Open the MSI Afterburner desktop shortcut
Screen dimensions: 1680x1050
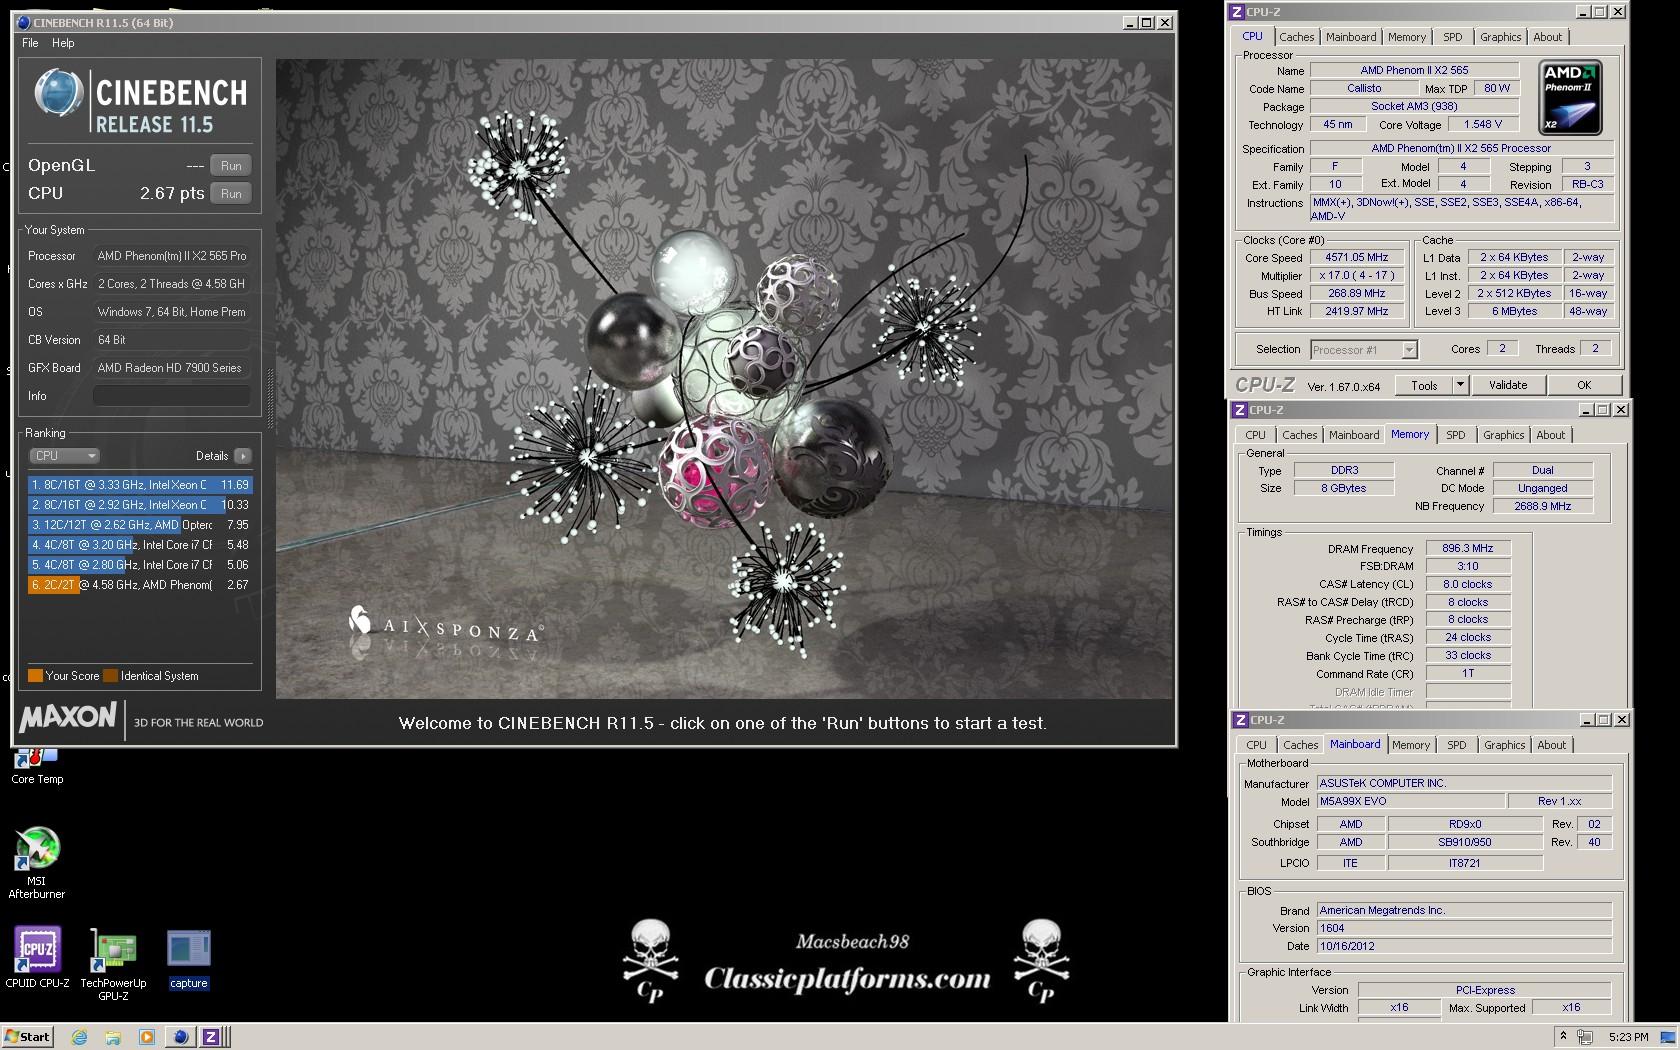pyautogui.click(x=37, y=862)
